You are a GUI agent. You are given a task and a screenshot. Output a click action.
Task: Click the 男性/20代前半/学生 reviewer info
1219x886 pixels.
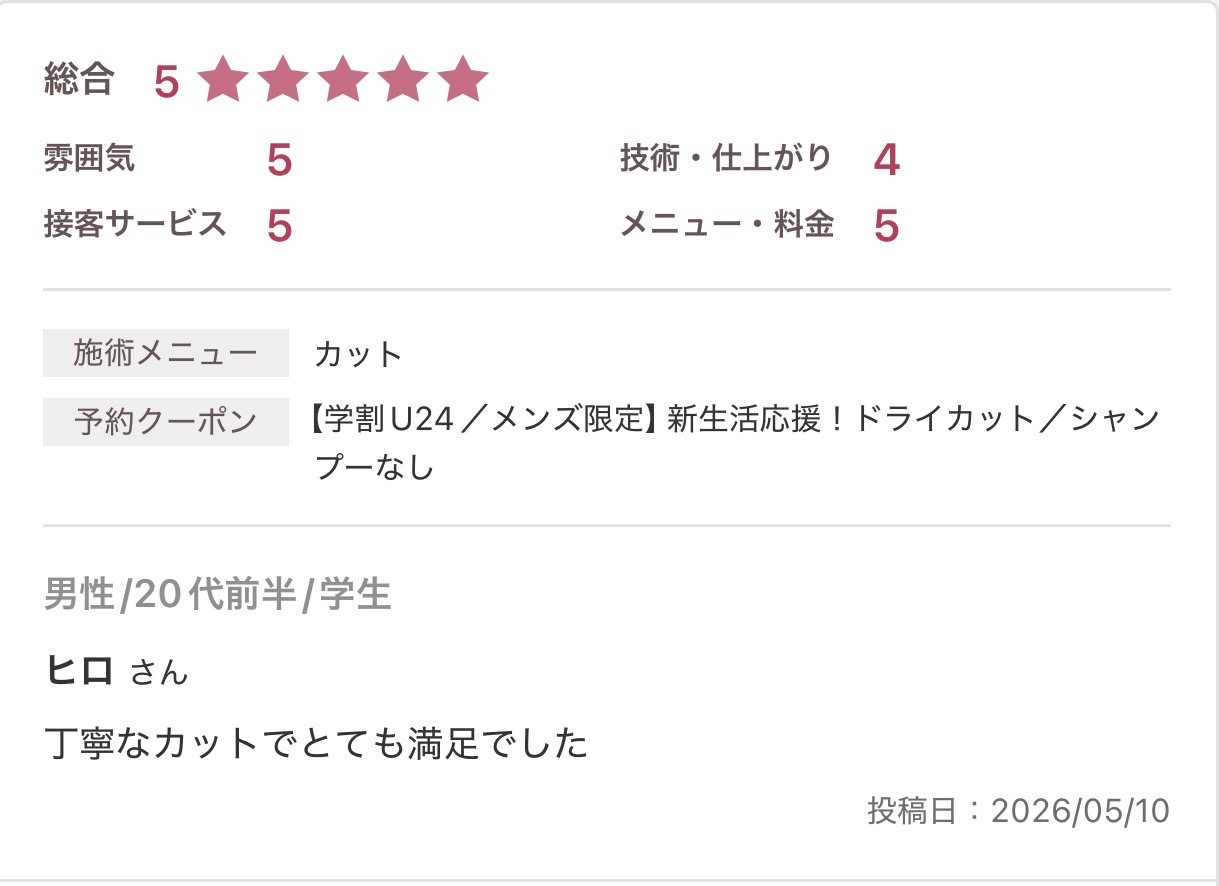click(217, 595)
